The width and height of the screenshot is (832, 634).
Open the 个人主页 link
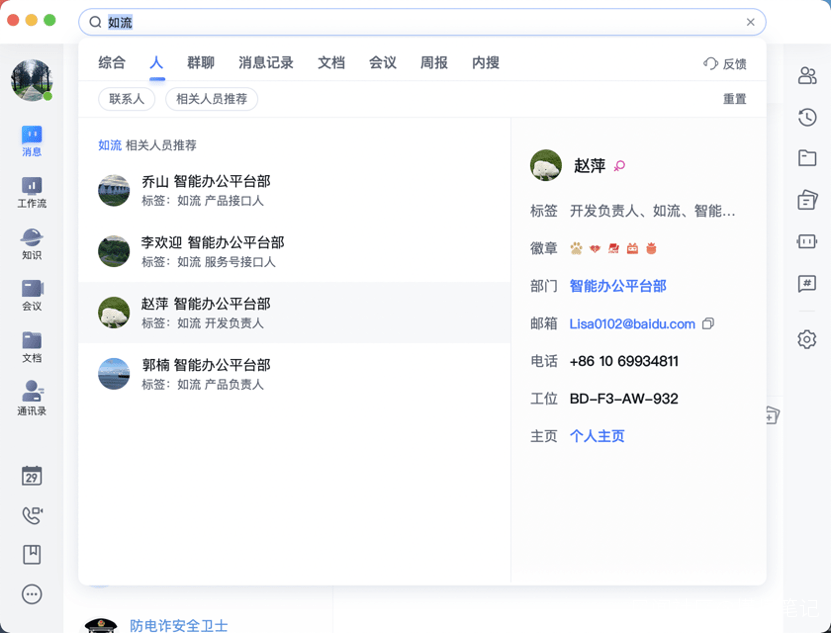pyautogui.click(x=597, y=436)
